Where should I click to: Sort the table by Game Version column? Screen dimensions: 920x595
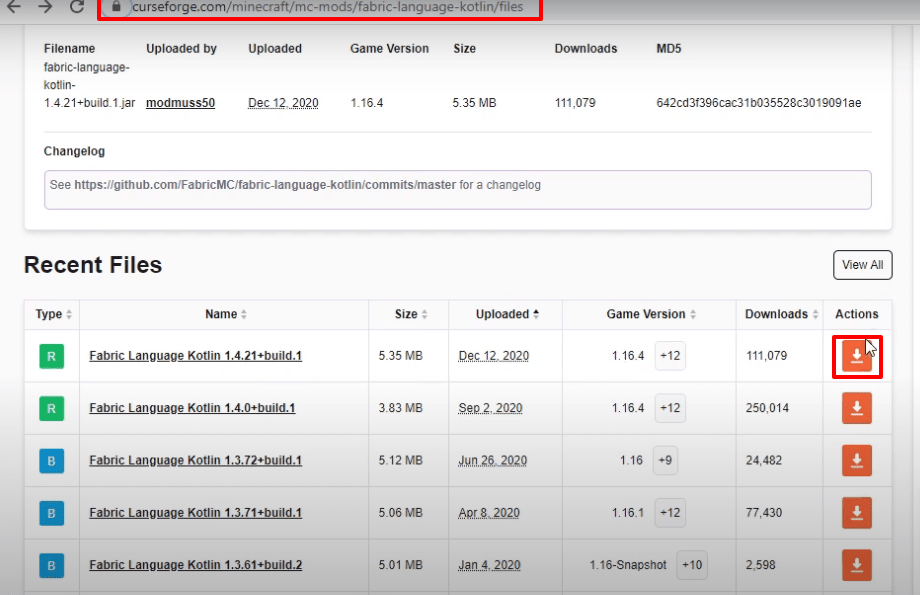click(651, 314)
